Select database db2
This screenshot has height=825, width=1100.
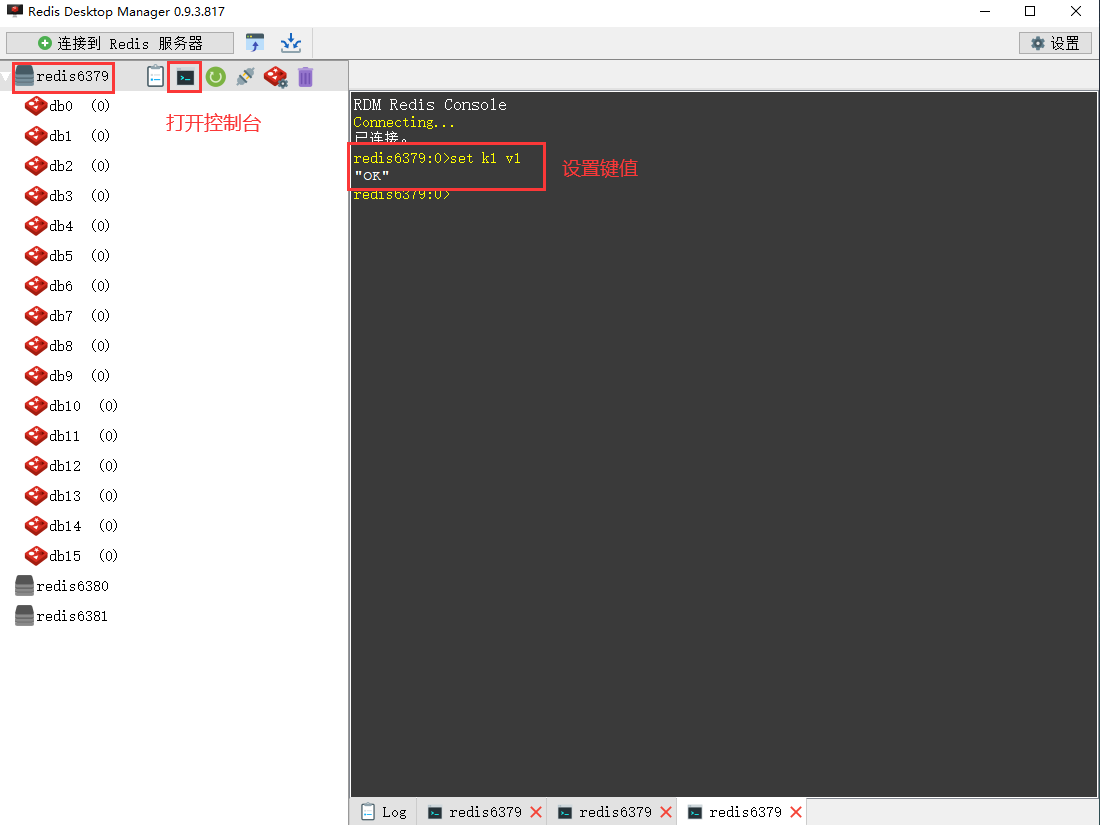coord(61,166)
